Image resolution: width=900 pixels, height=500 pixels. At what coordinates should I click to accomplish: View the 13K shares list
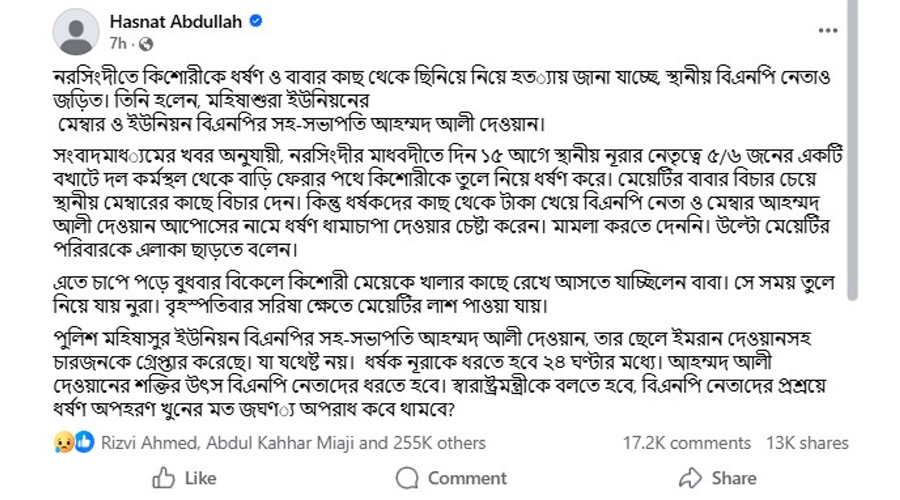(807, 442)
